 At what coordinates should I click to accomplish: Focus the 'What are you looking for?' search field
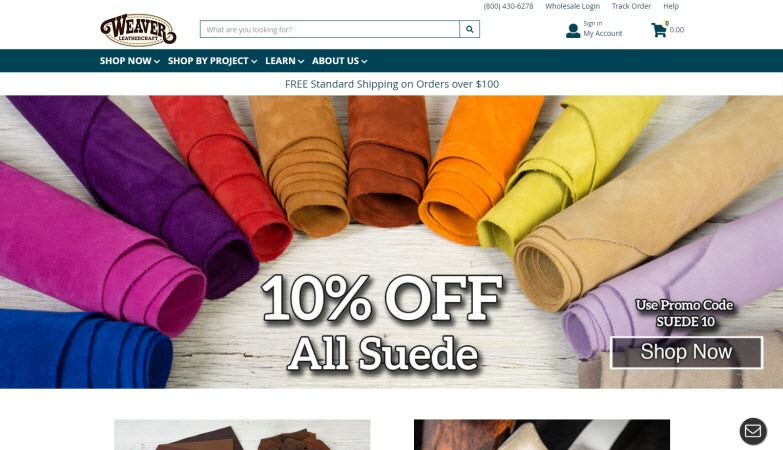point(330,29)
